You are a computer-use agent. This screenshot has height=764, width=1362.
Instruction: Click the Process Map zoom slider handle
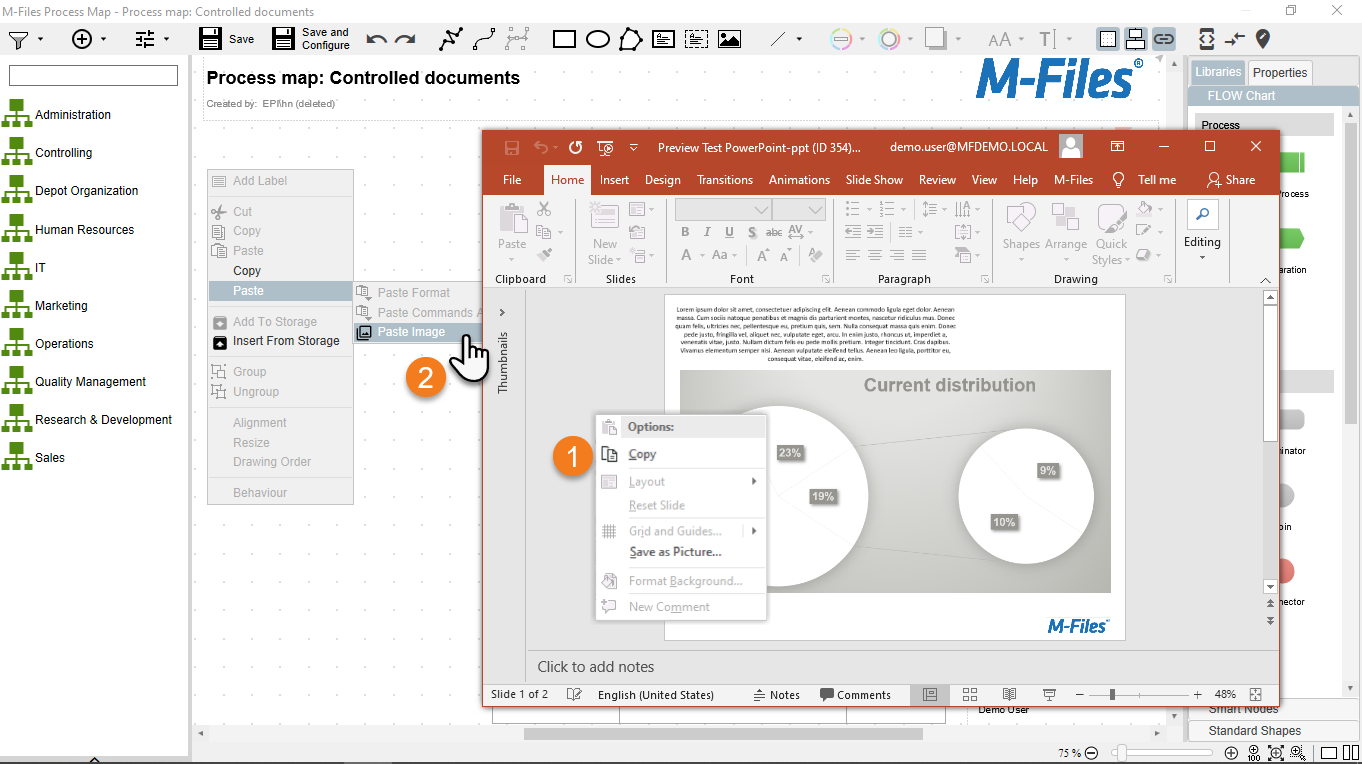pyautogui.click(x=1122, y=753)
